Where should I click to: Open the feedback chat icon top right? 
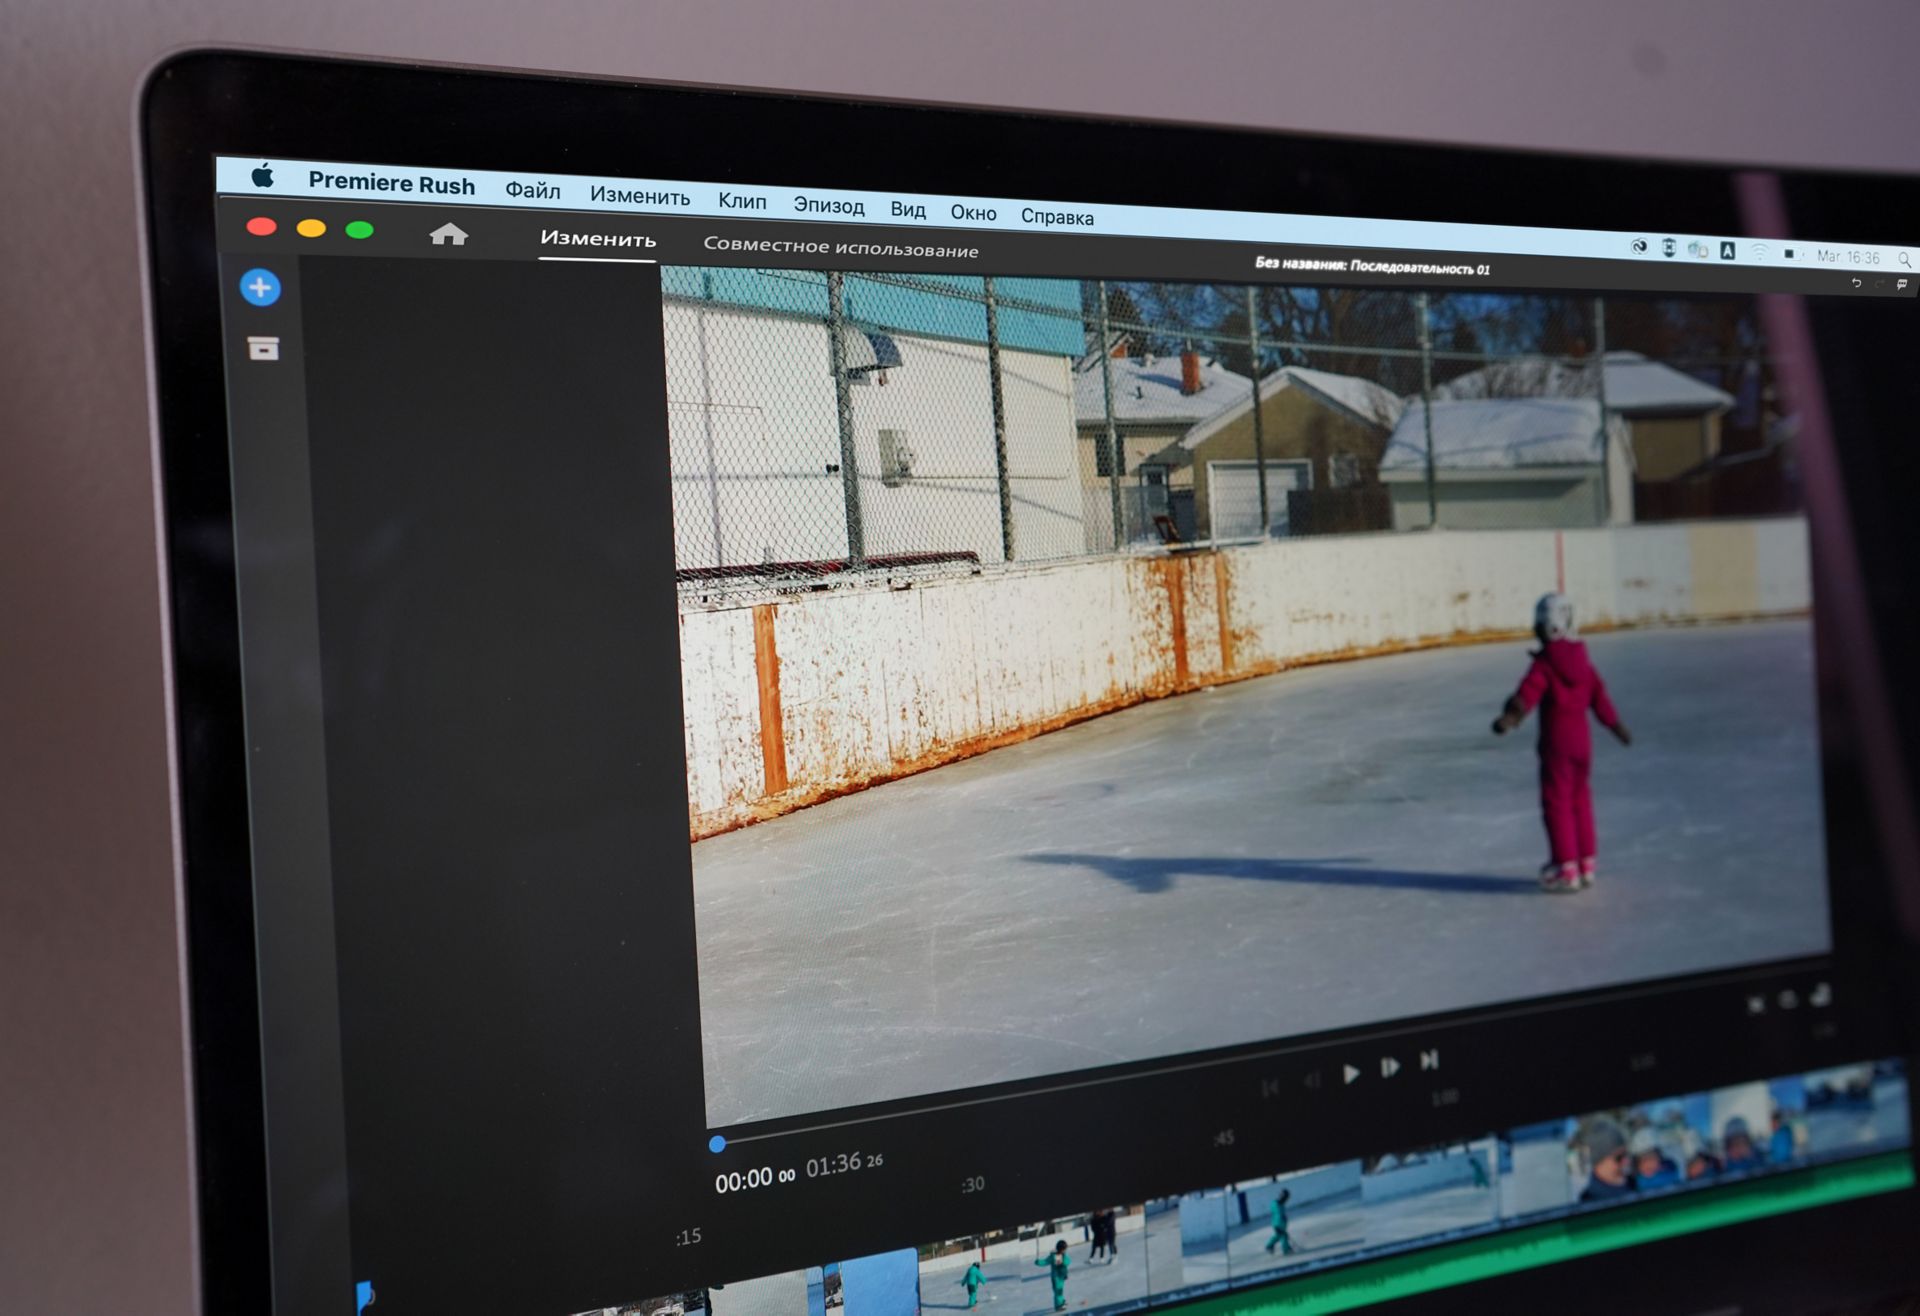(x=1903, y=285)
